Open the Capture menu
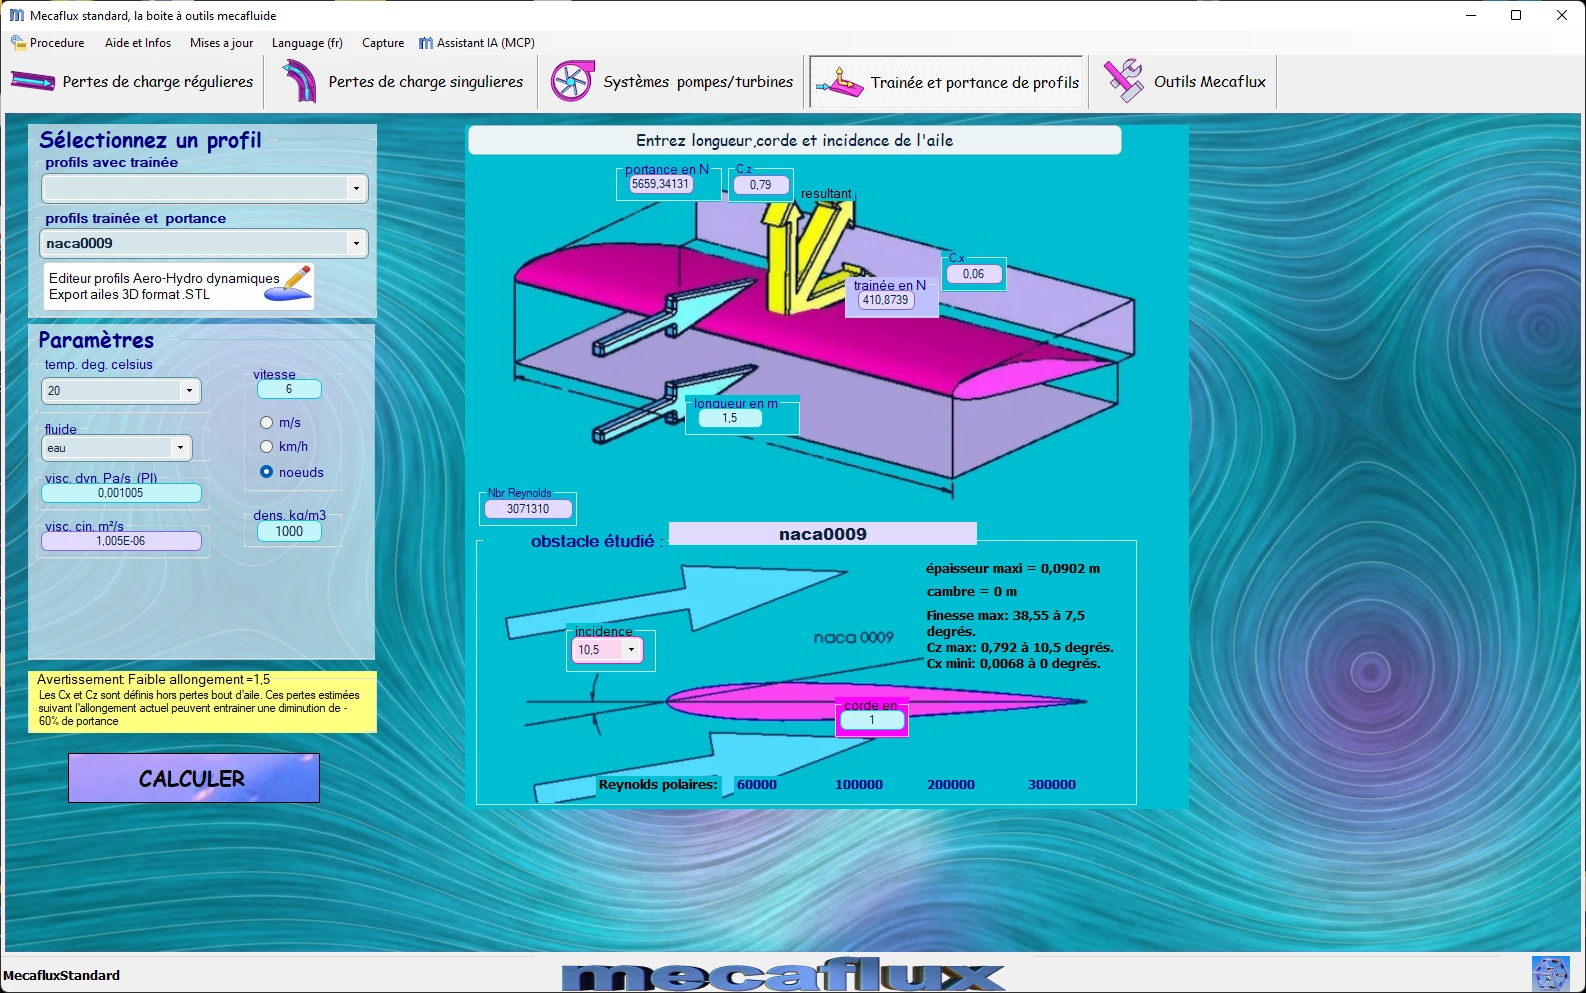Image resolution: width=1586 pixels, height=993 pixels. (x=383, y=43)
